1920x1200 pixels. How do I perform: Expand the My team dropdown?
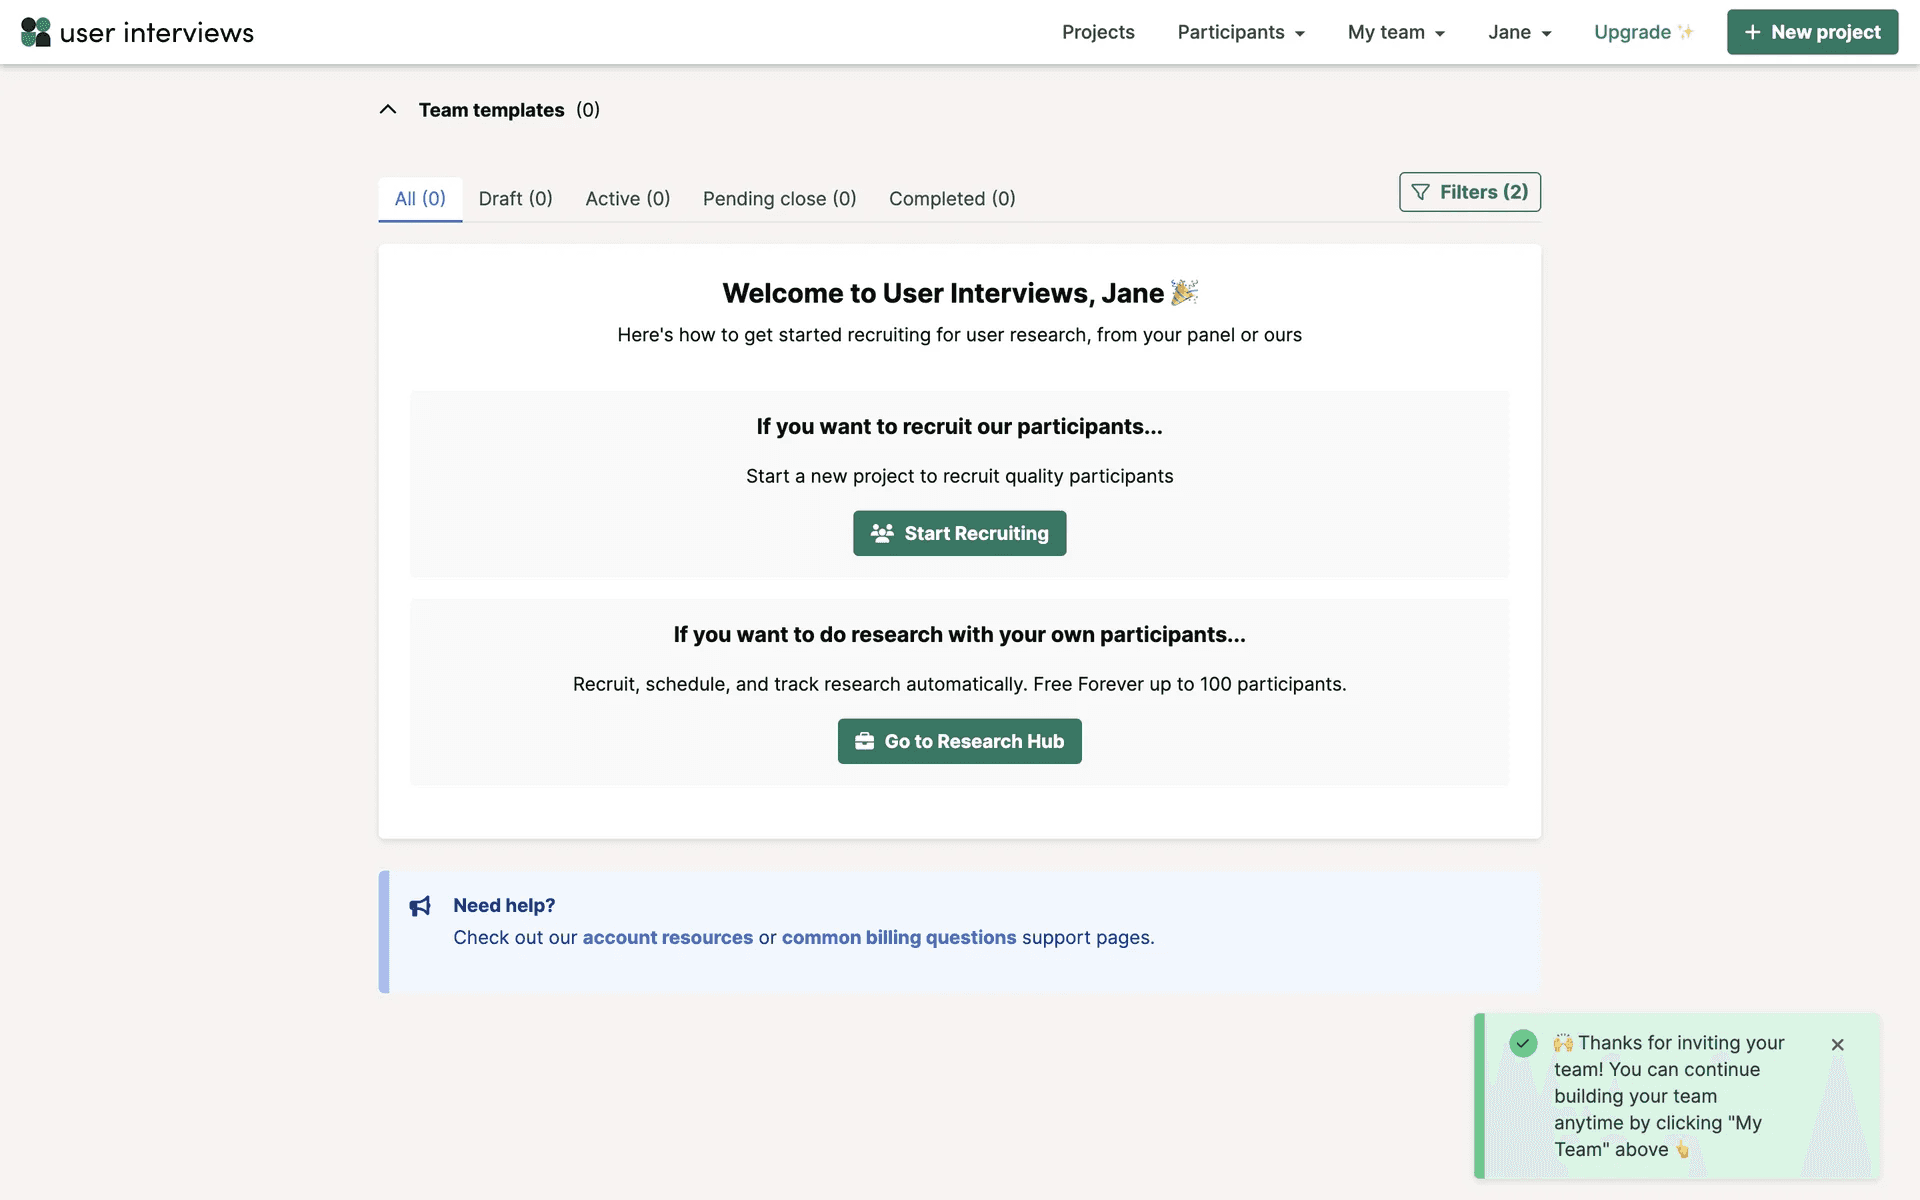[x=1395, y=32]
